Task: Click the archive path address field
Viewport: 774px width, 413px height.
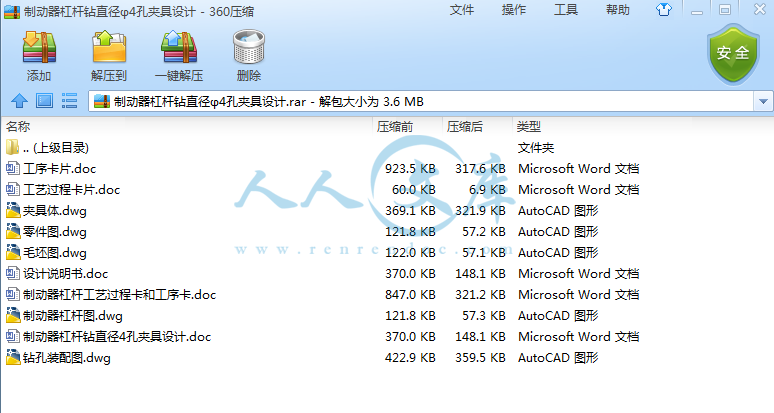Action: click(421, 102)
